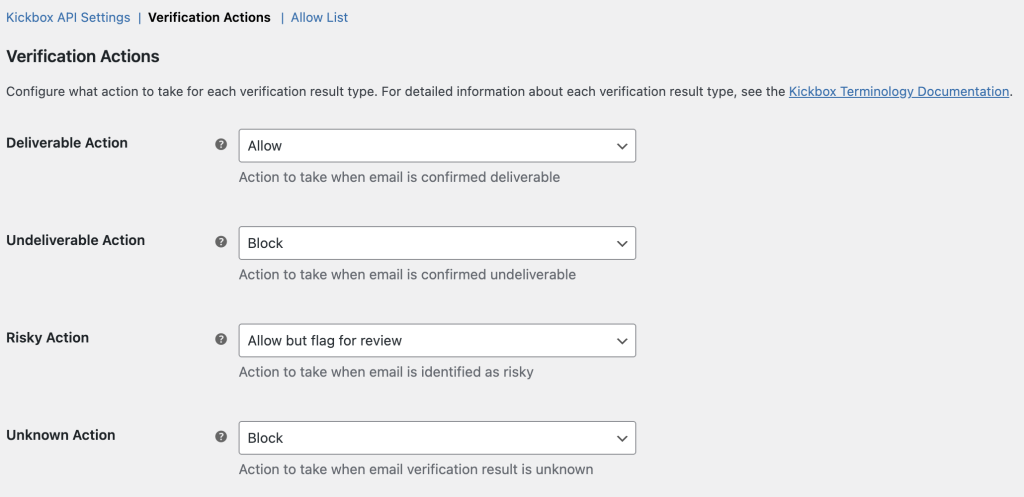Switch to the Kickbox API Settings tab
1024x497 pixels.
click(x=68, y=17)
